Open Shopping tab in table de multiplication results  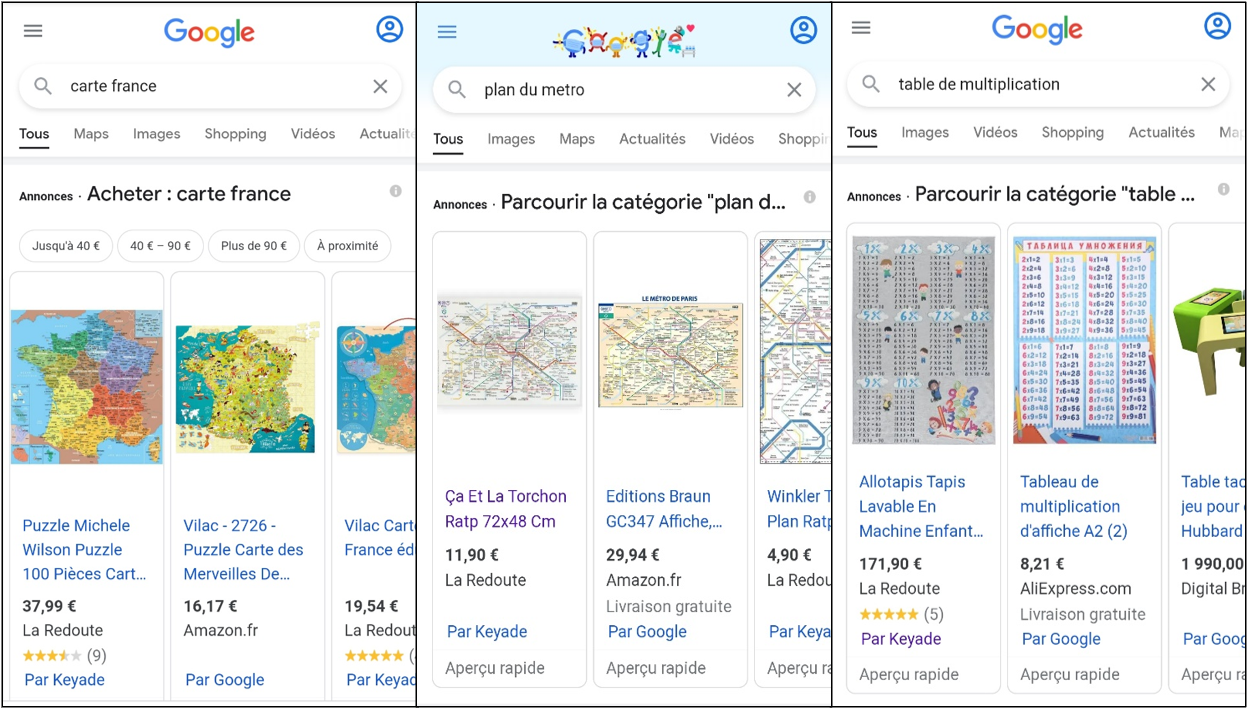point(1073,132)
